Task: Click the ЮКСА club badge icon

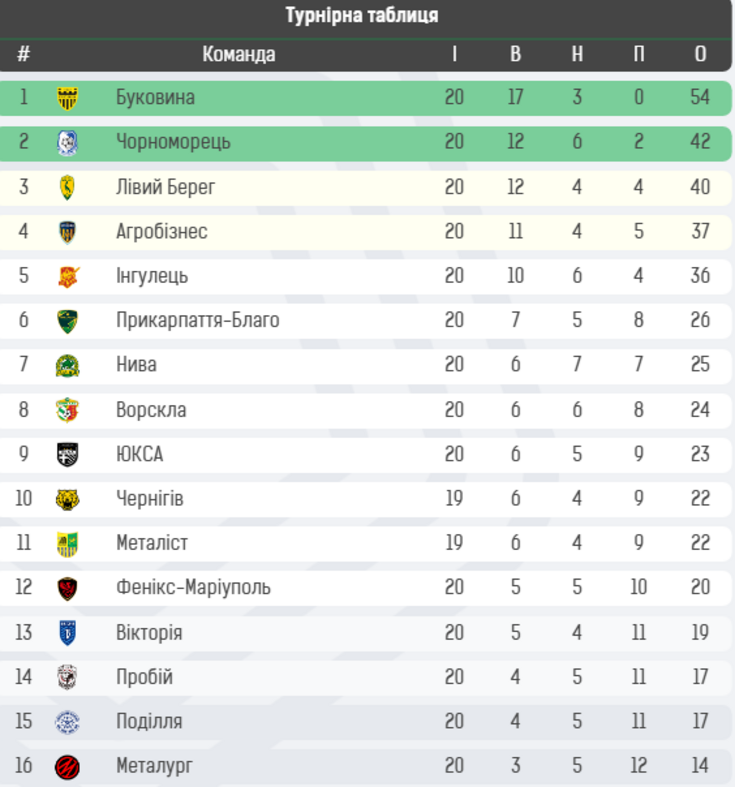Action: [67, 454]
